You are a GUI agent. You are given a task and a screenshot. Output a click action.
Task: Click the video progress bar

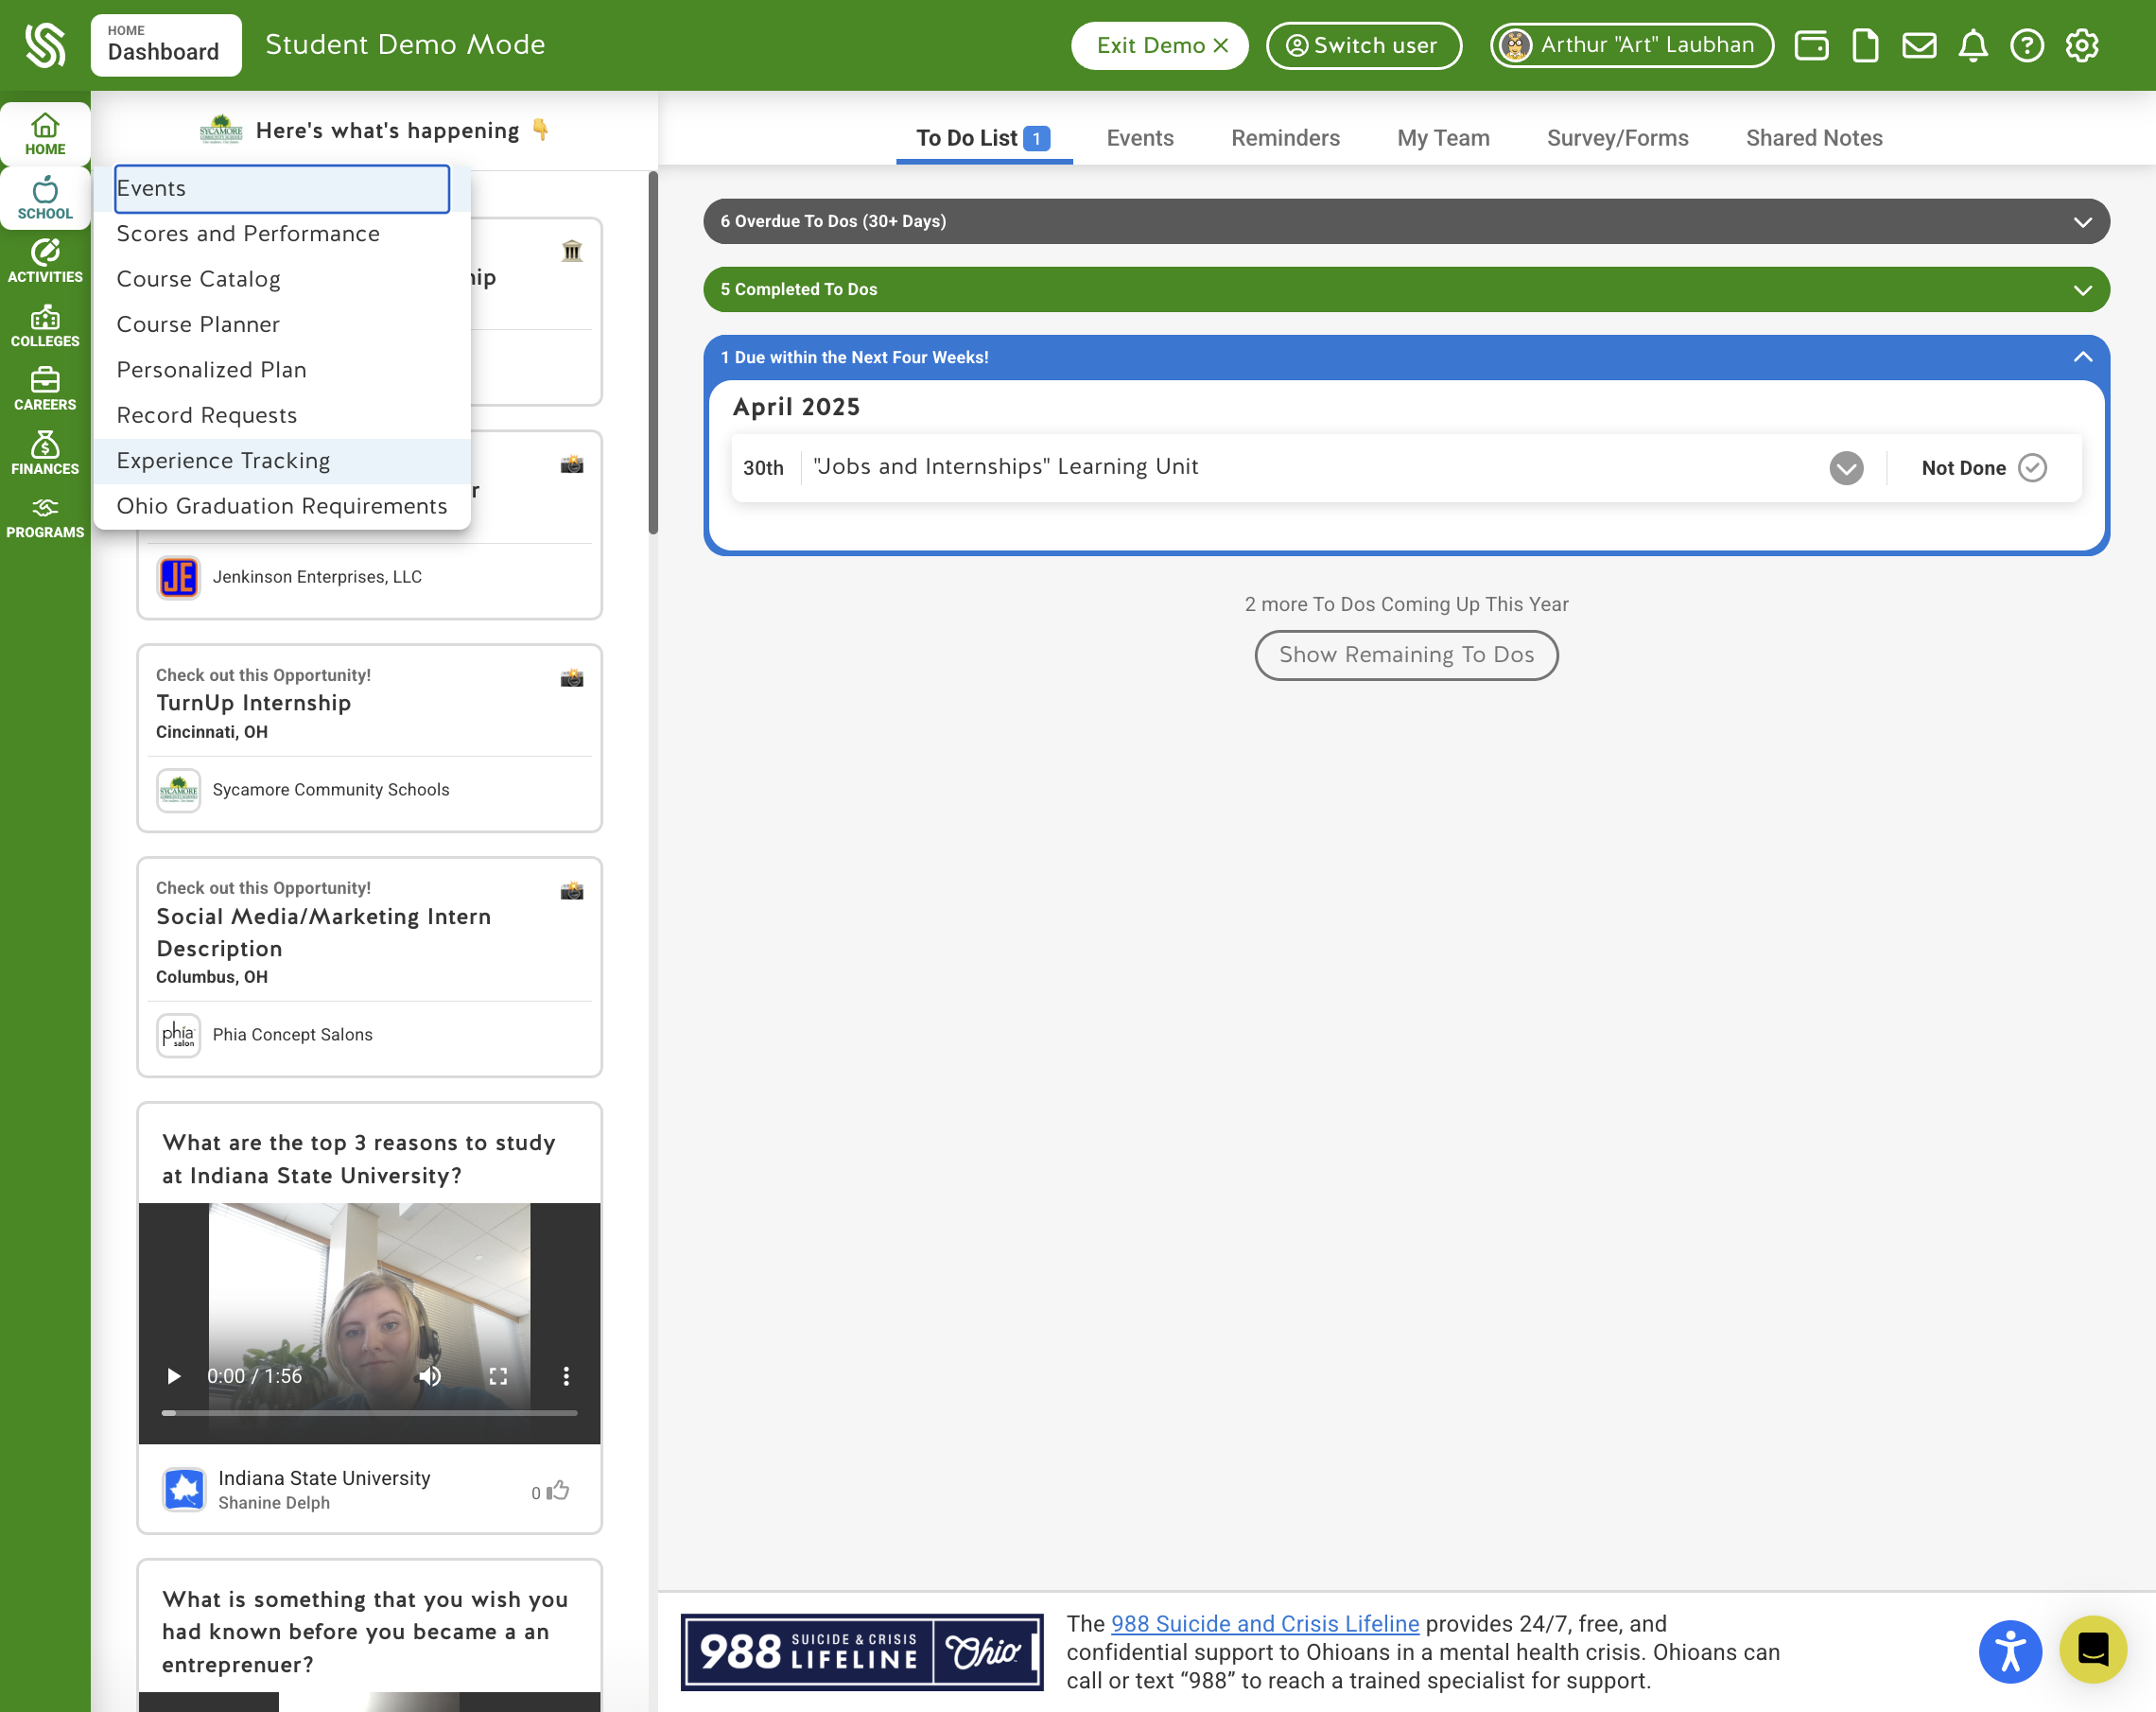pyautogui.click(x=369, y=1413)
